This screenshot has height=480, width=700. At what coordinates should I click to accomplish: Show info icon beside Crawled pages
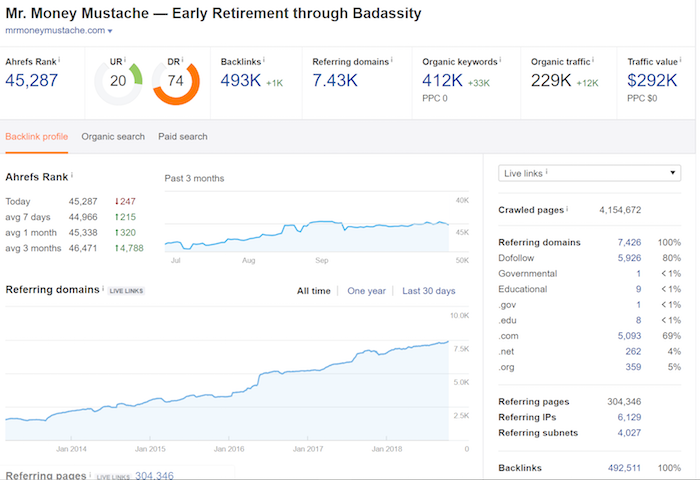coord(567,208)
